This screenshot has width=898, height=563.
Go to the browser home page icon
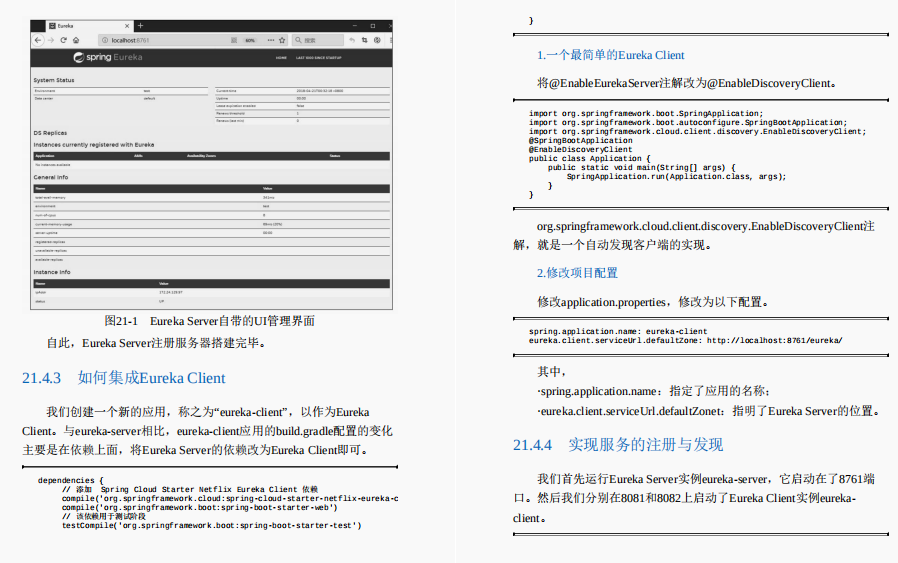tap(76, 40)
